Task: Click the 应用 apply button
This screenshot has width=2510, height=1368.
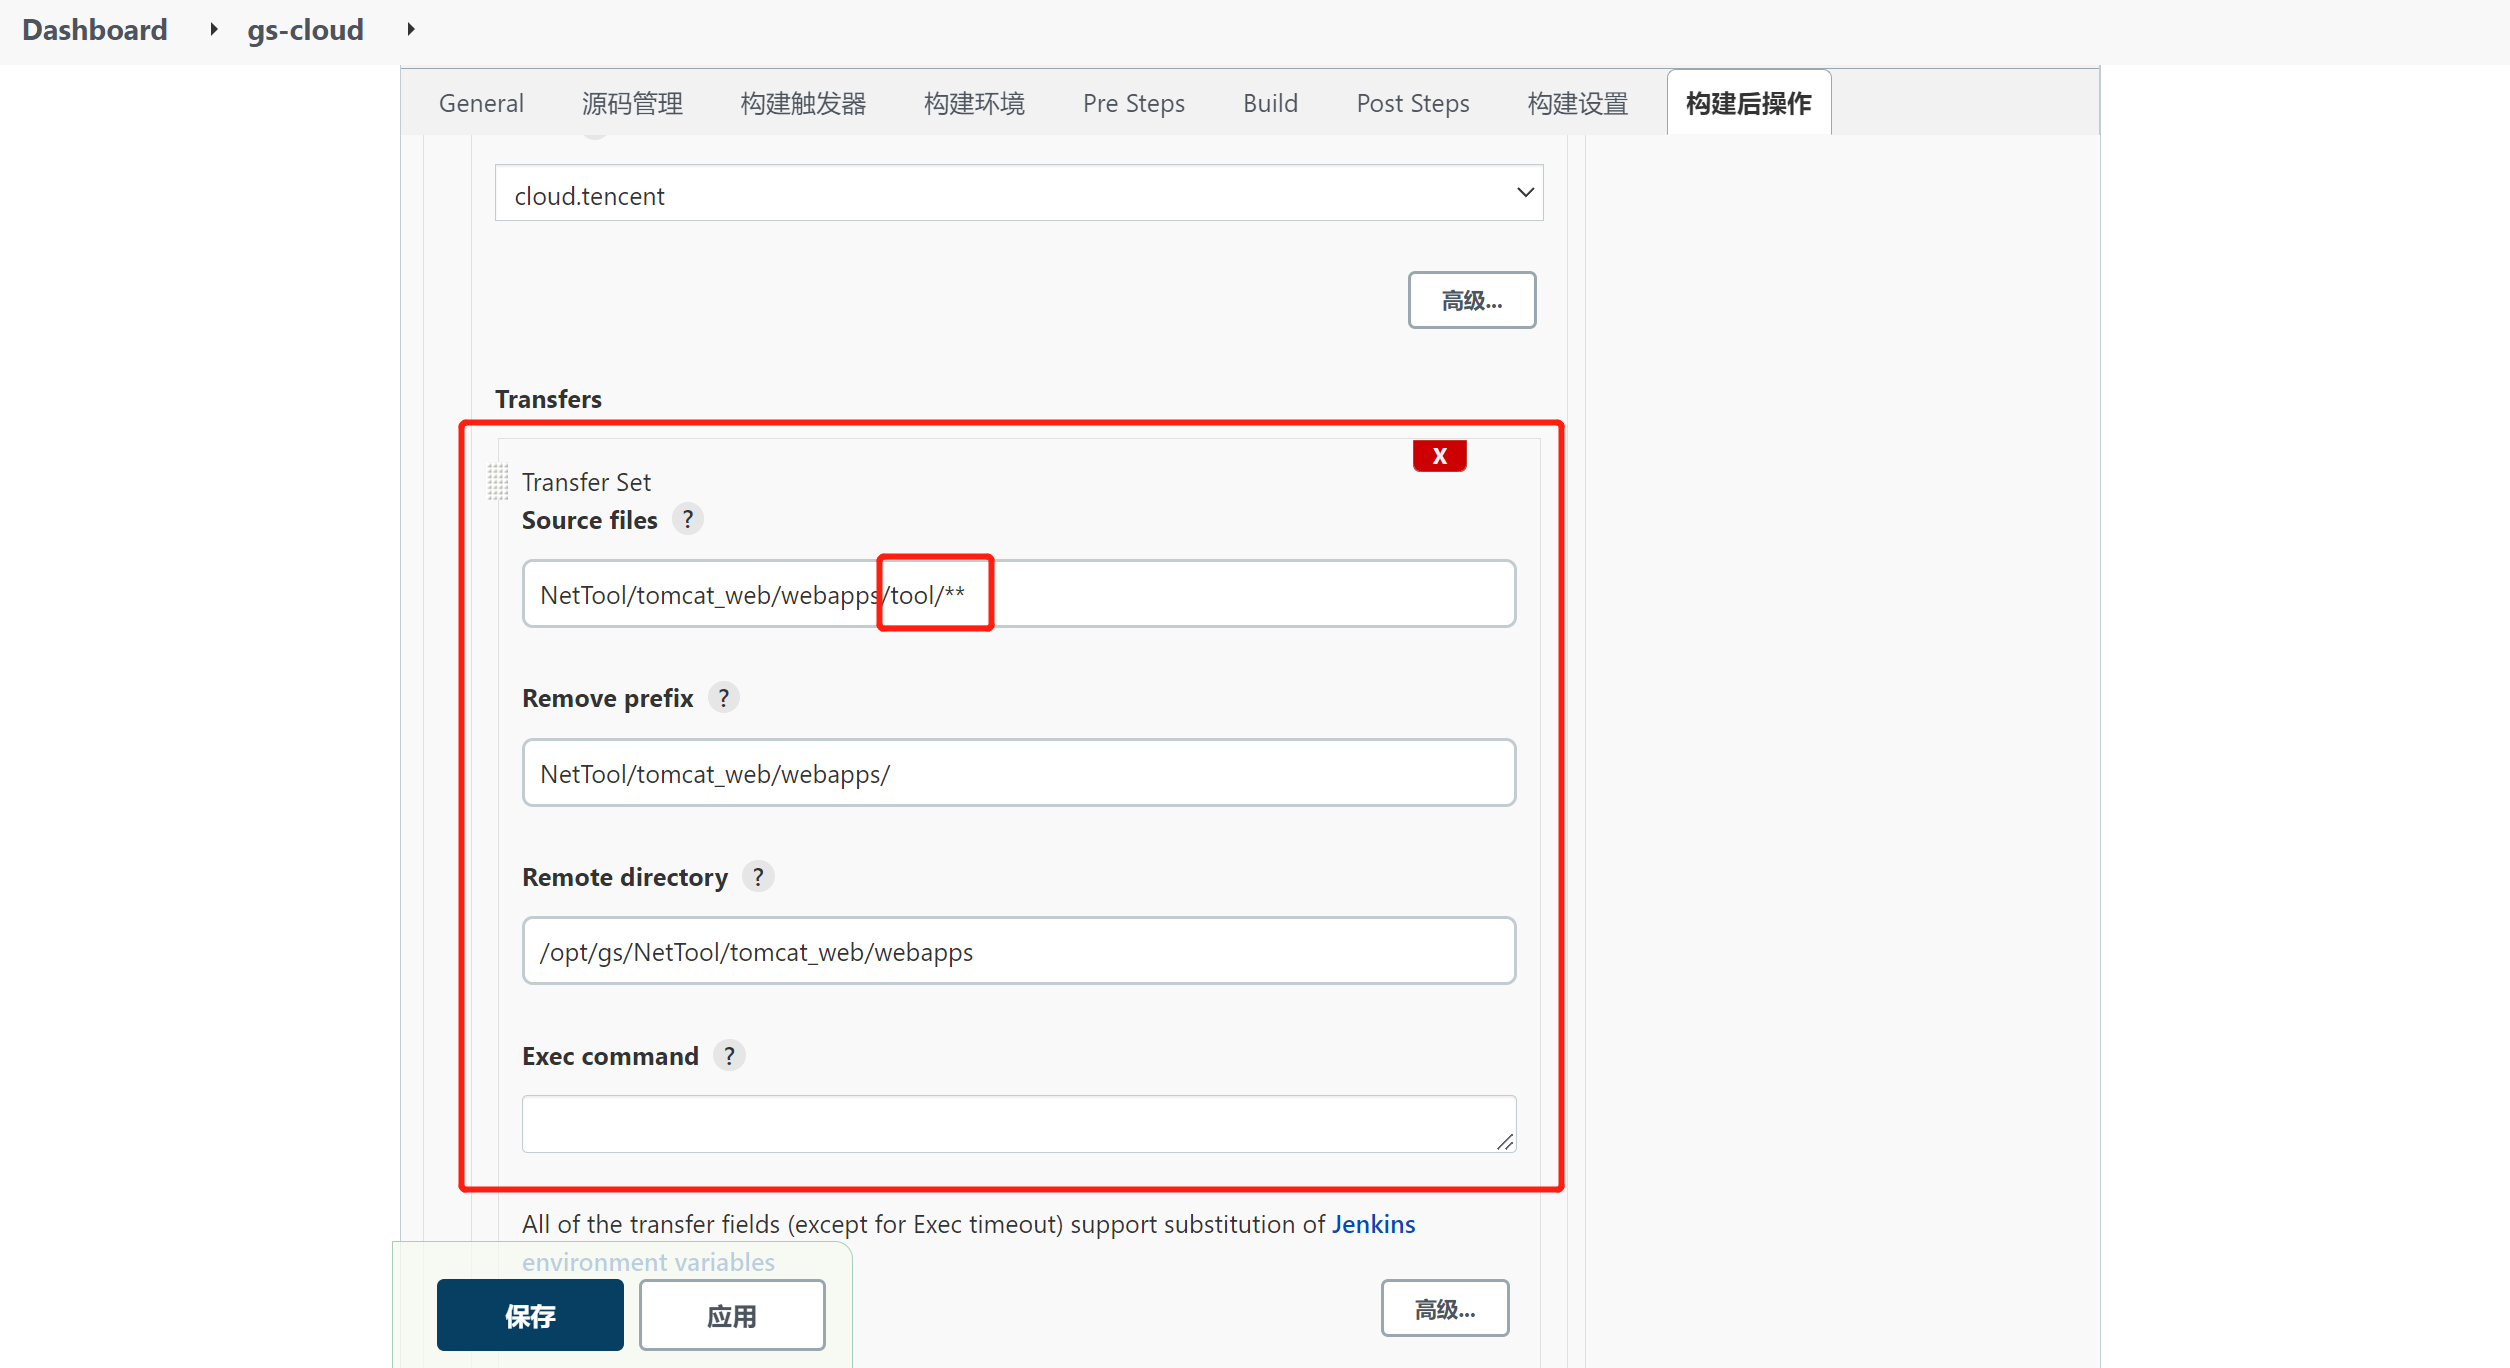Action: click(732, 1315)
